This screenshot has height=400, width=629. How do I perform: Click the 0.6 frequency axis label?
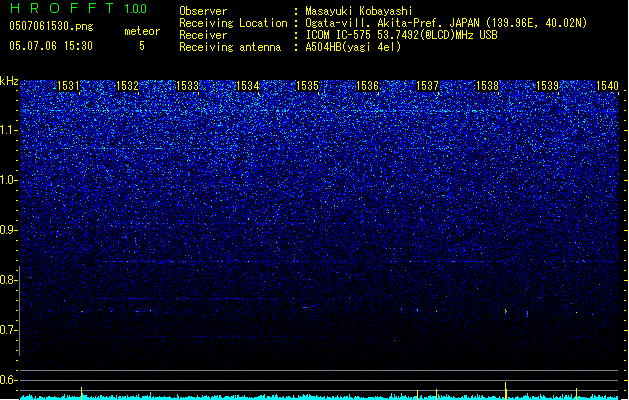point(8,380)
